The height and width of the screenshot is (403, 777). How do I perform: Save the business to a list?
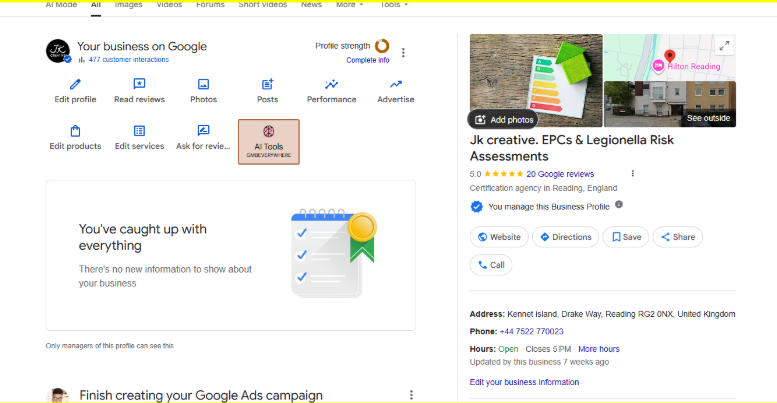coord(626,237)
